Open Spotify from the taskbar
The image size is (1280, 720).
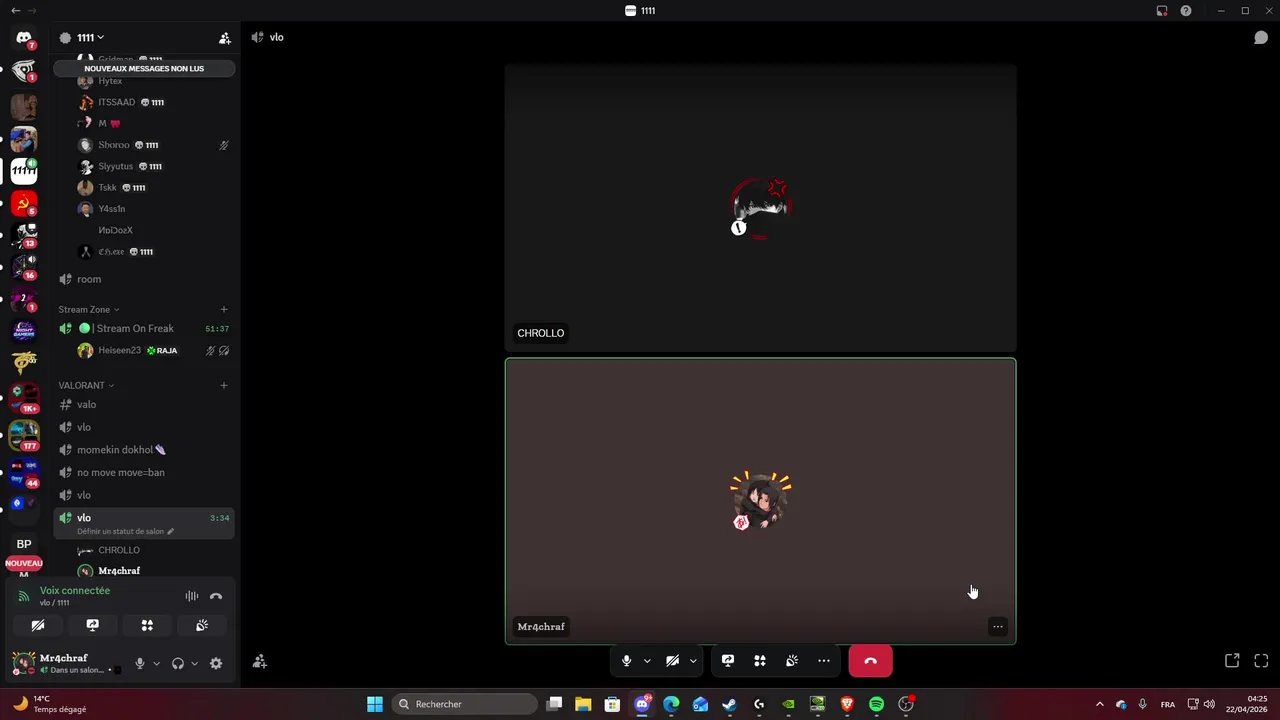click(876, 704)
